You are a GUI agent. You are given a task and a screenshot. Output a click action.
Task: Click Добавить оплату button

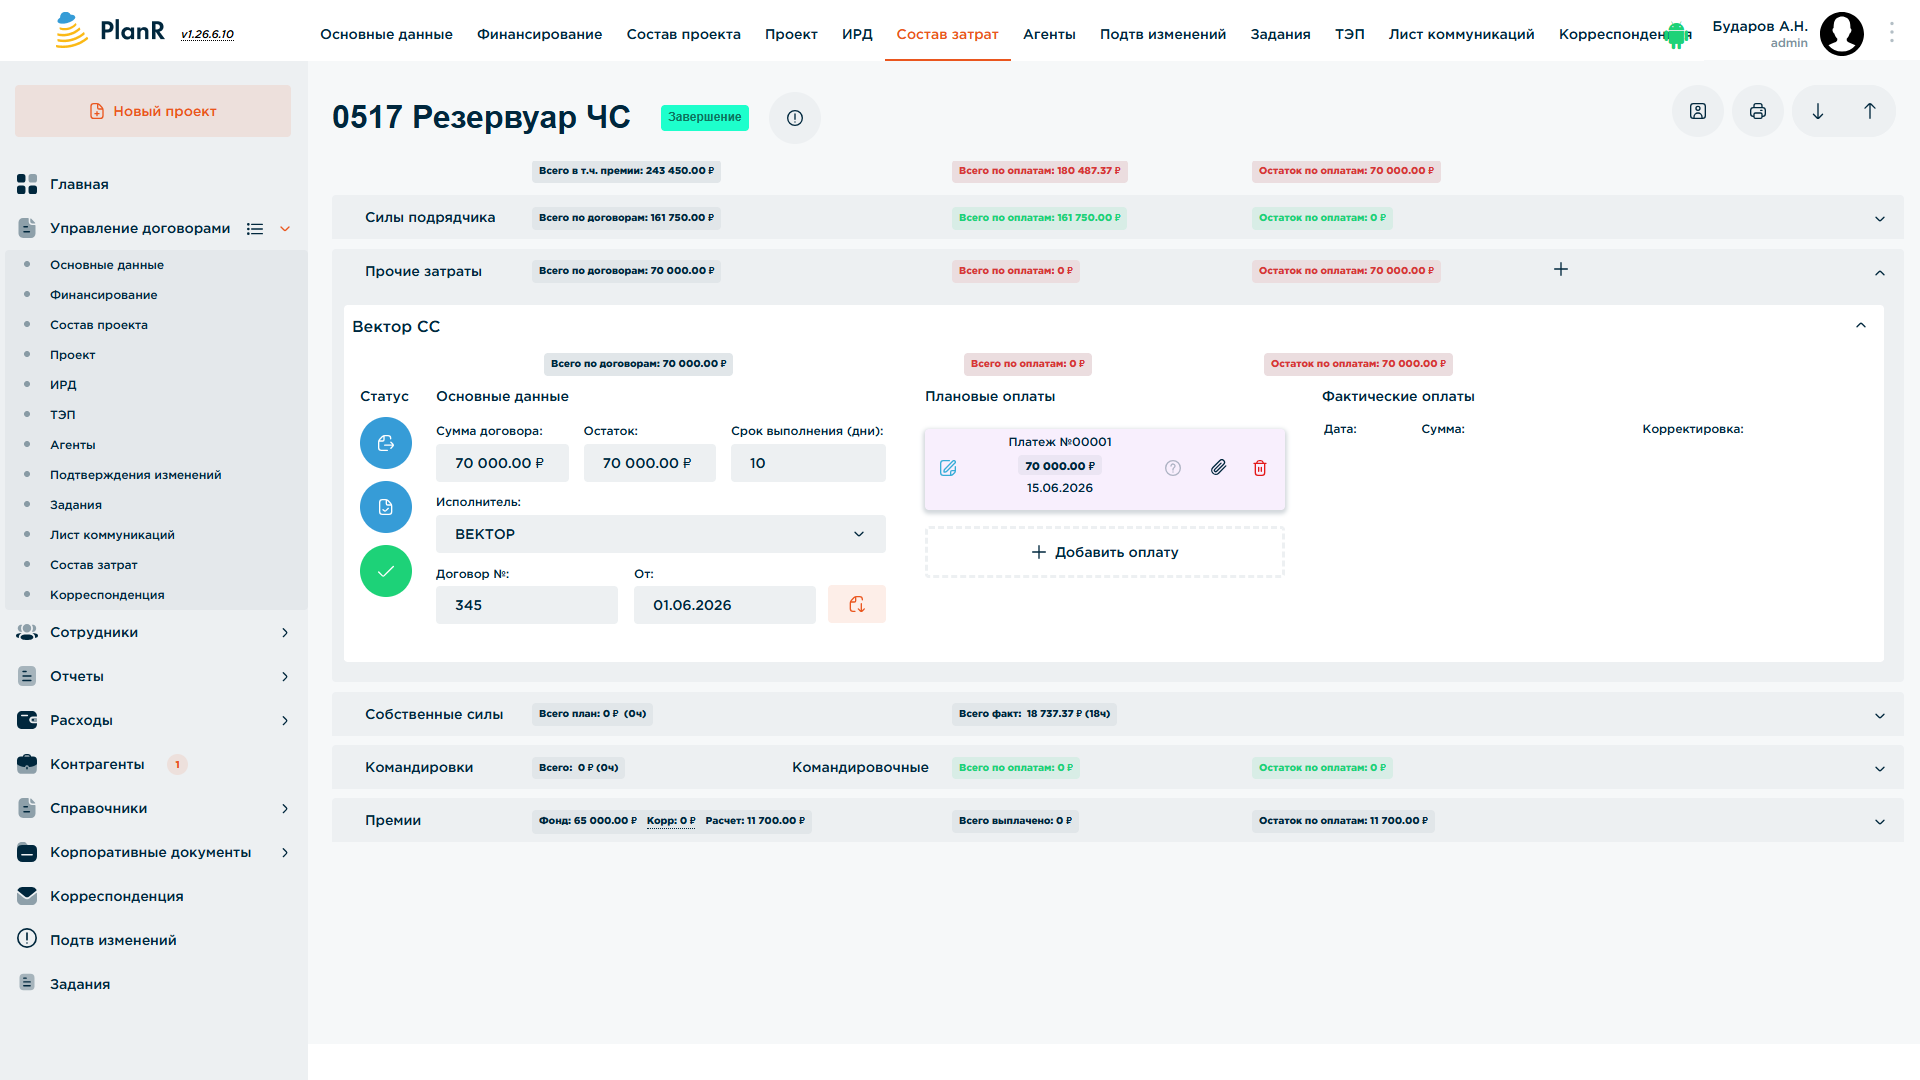[1105, 552]
